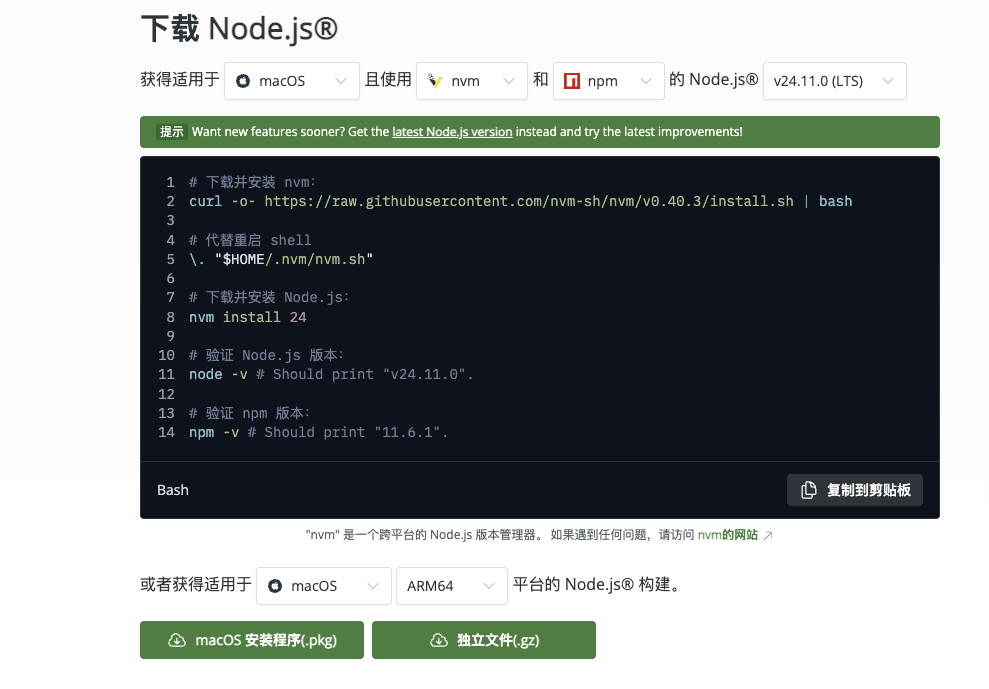Image resolution: width=989 pixels, height=689 pixels.
Task: Click the download icon on the macOS .pkg button
Action: coord(177,640)
